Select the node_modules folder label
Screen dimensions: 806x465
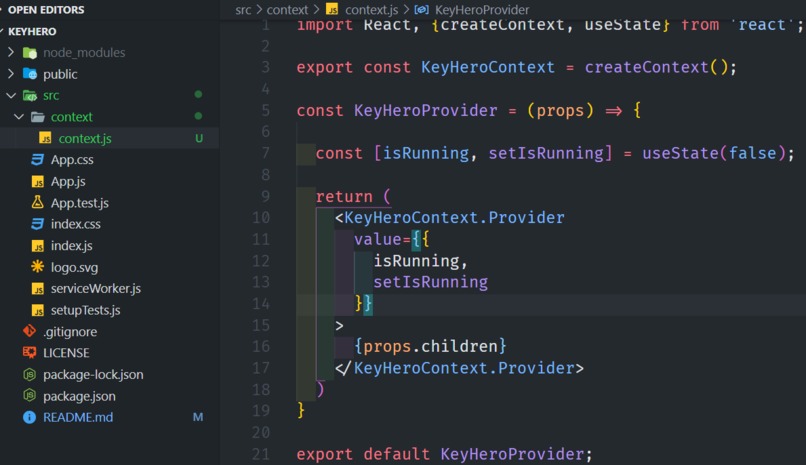pos(84,52)
